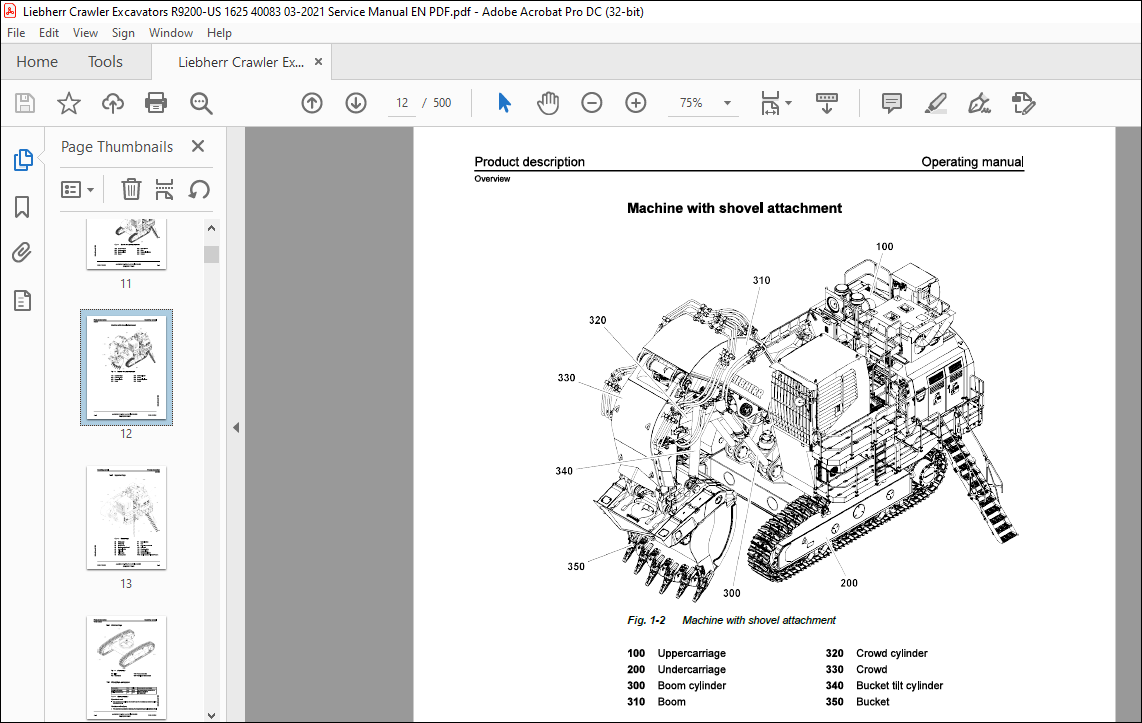Delete selected page thumbnail trash icon
Screen dimensions: 1142x723
tap(130, 189)
